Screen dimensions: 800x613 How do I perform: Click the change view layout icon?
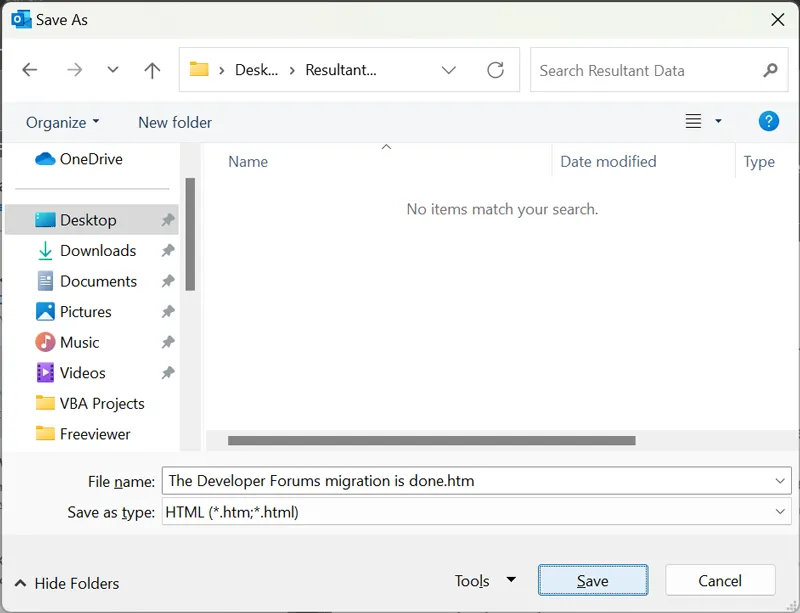click(x=693, y=122)
